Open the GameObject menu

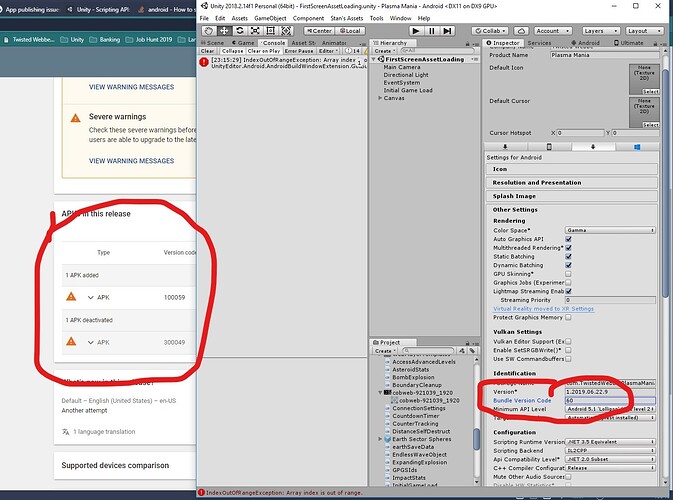coord(270,18)
